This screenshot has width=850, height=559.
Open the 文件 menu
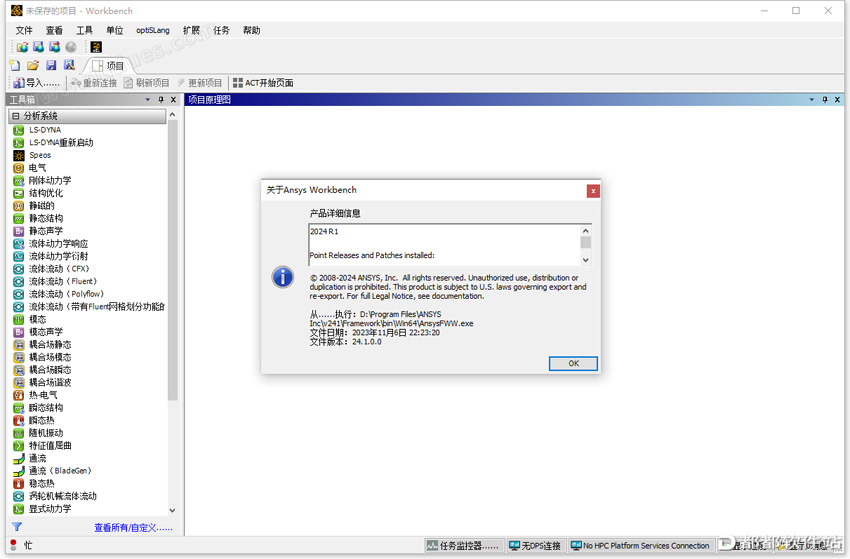pyautogui.click(x=24, y=30)
